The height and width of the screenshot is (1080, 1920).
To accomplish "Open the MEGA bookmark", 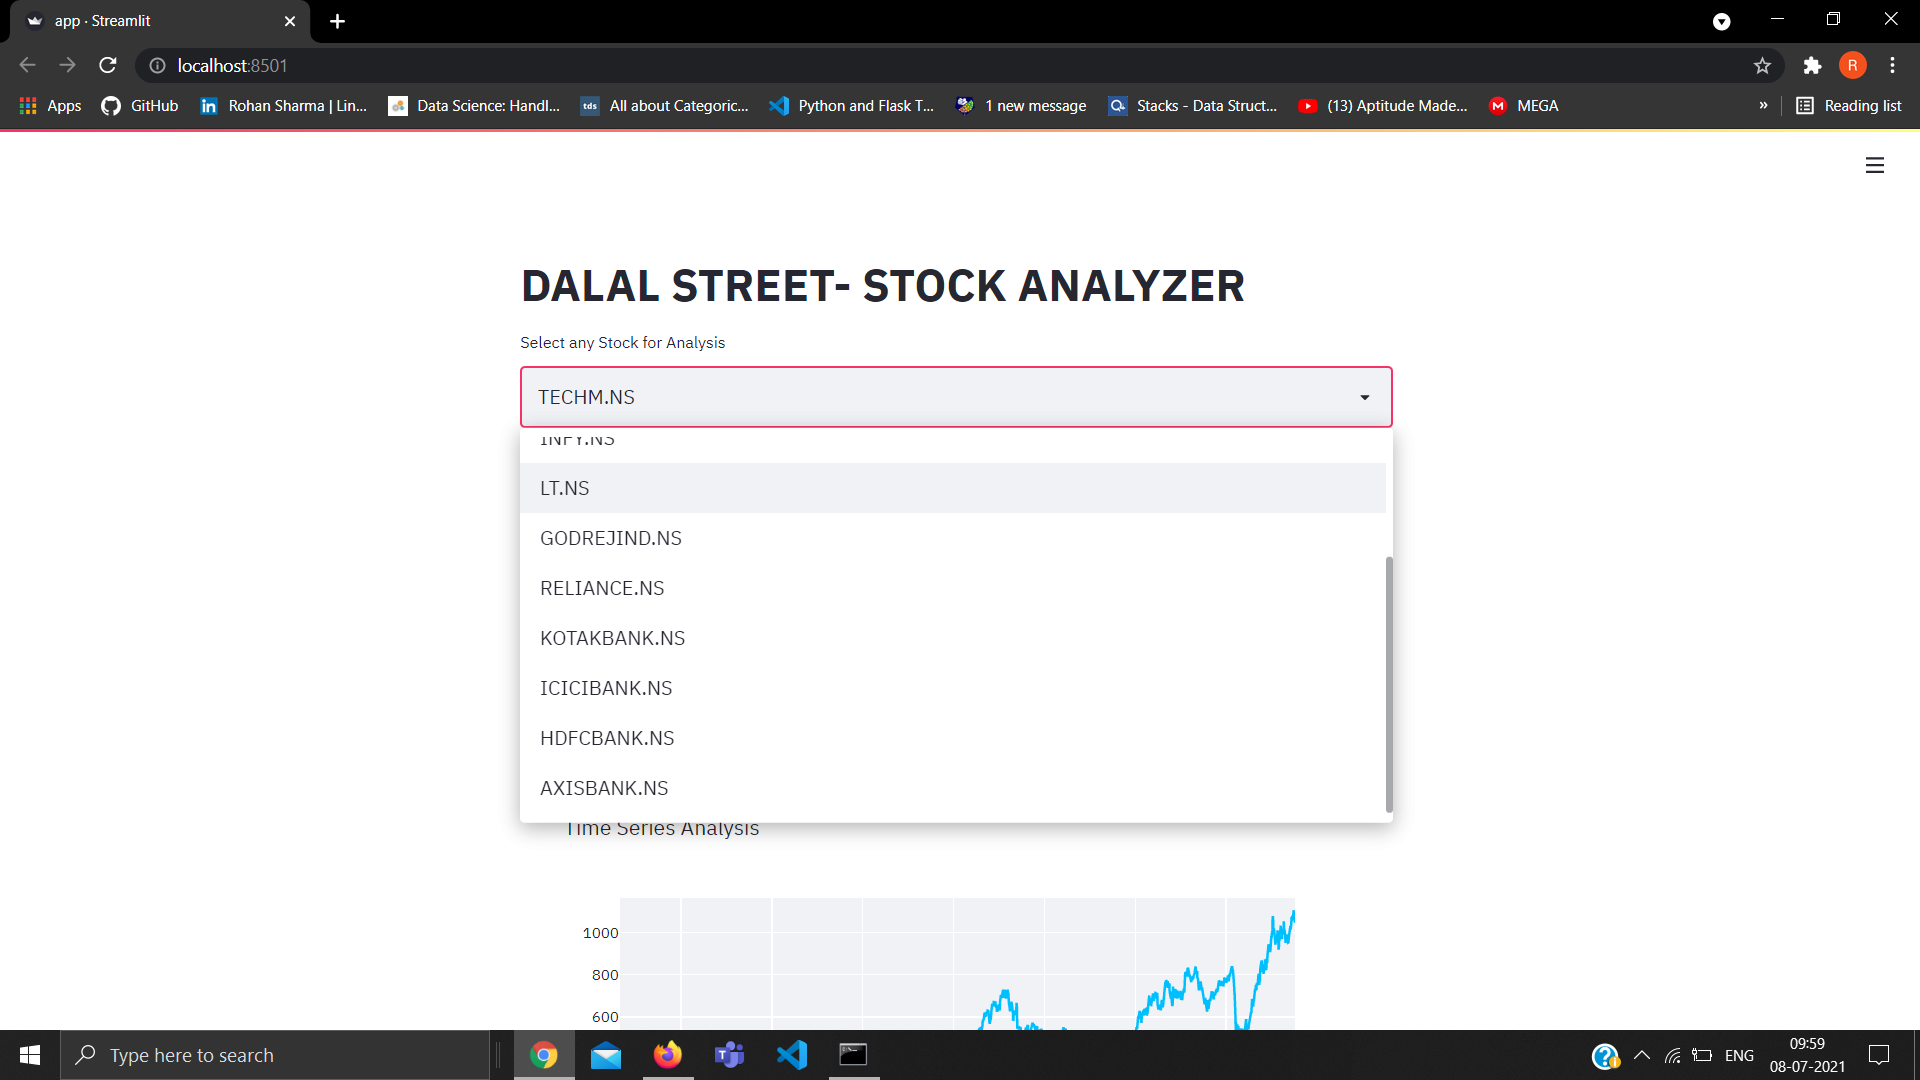I will 1524,105.
